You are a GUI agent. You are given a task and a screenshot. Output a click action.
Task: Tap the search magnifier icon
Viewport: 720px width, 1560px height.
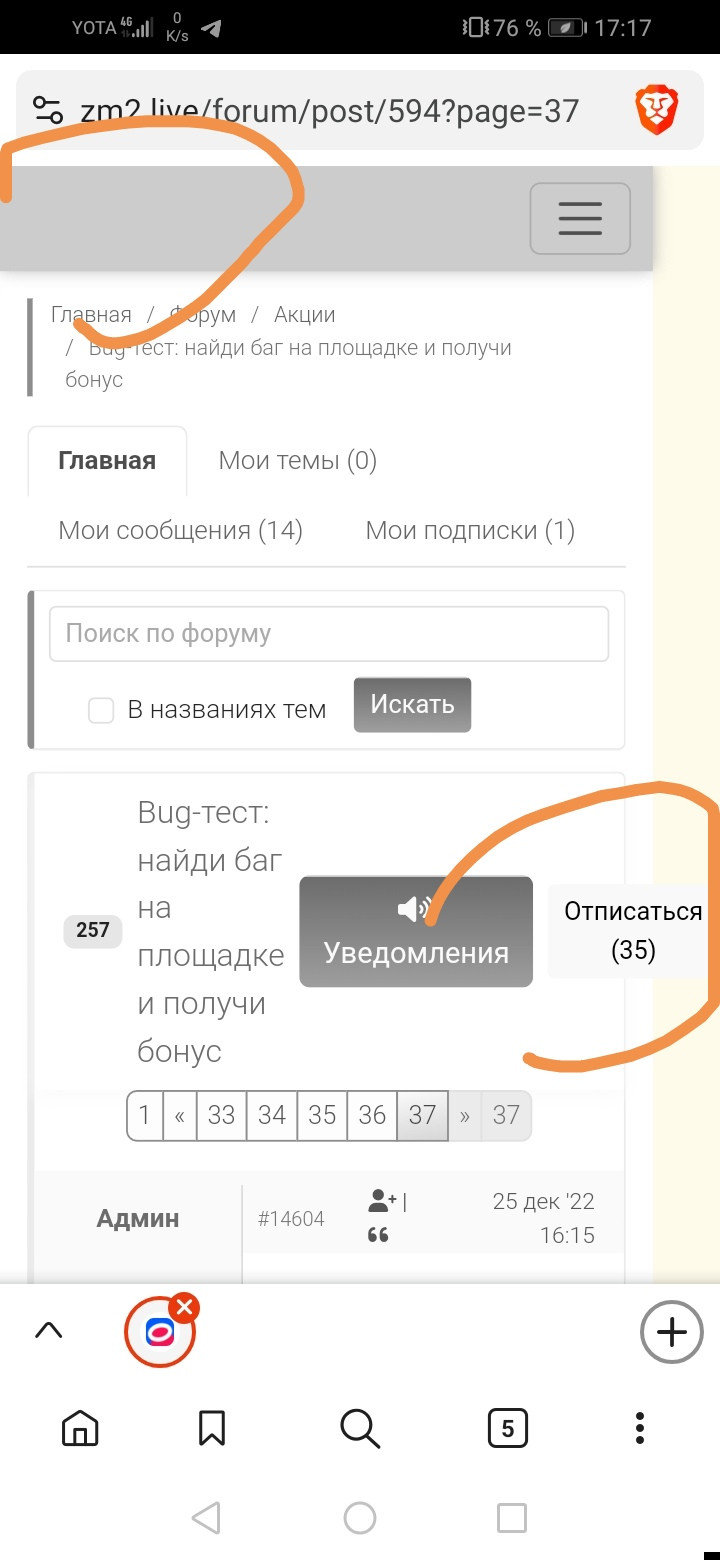coord(360,1429)
